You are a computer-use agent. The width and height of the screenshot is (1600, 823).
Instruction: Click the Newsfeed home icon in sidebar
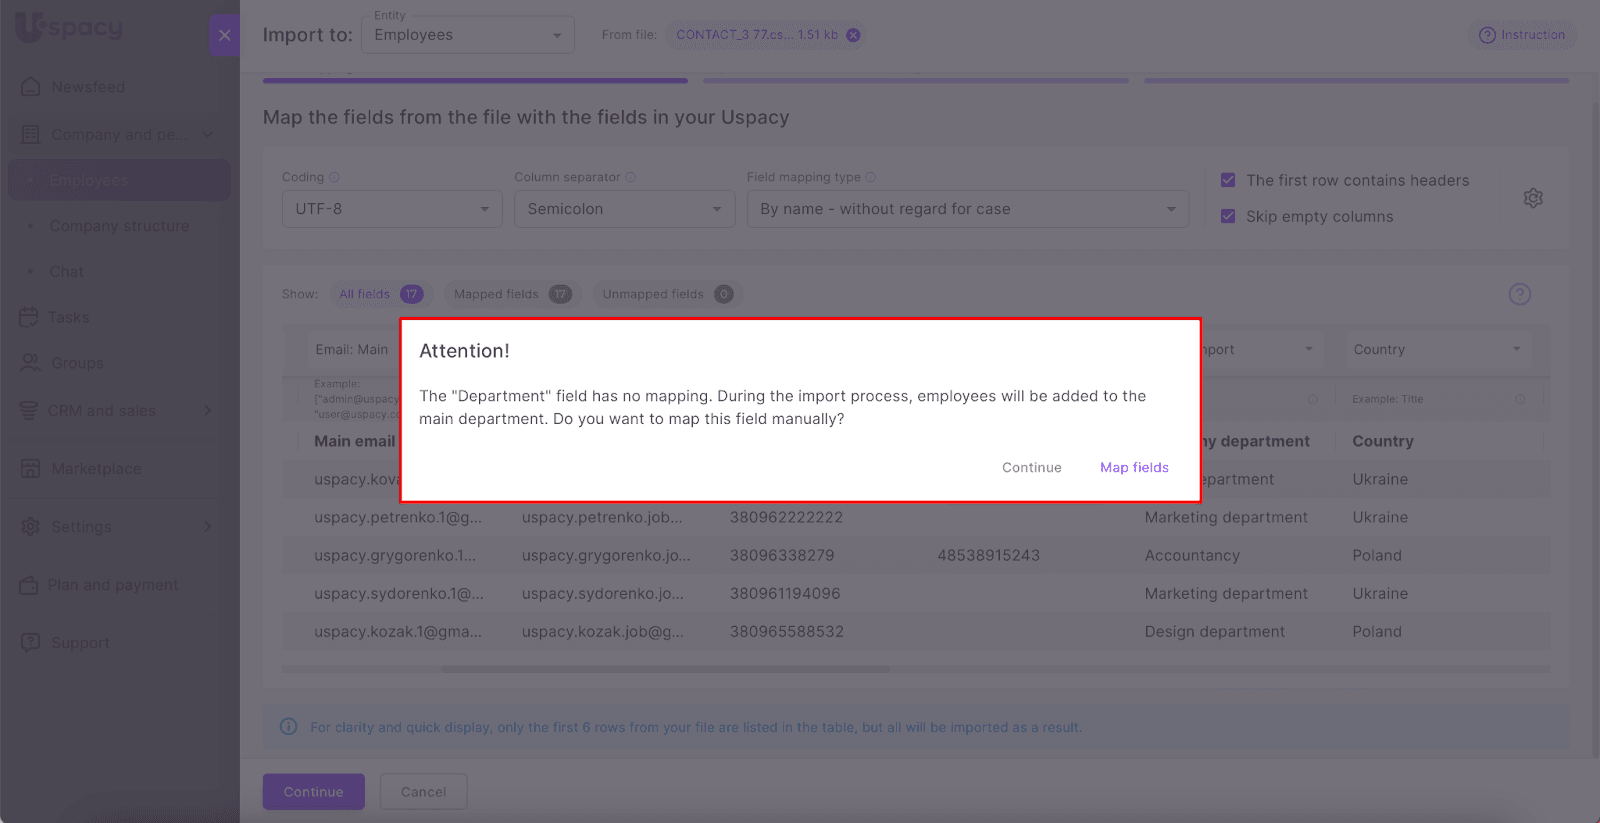30,87
